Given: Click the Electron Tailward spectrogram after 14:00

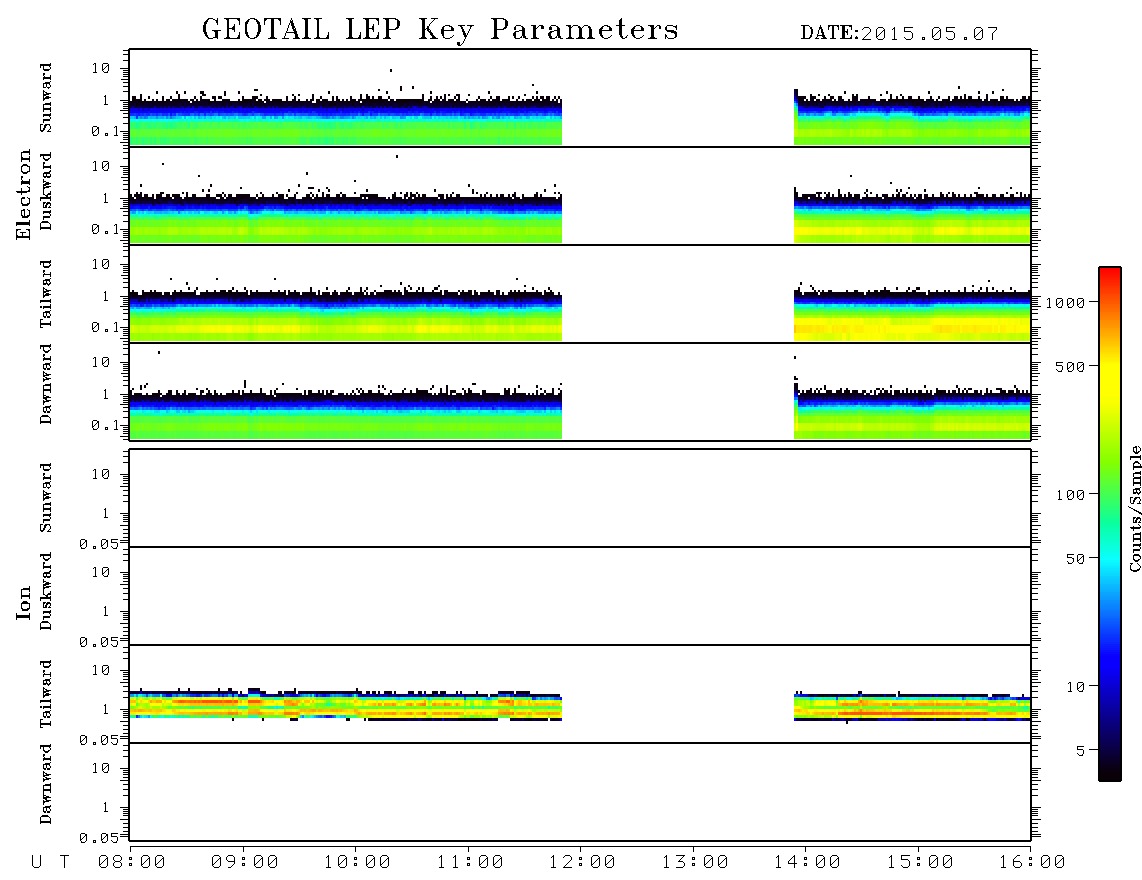Looking at the screenshot, I should pyautogui.click(x=912, y=315).
